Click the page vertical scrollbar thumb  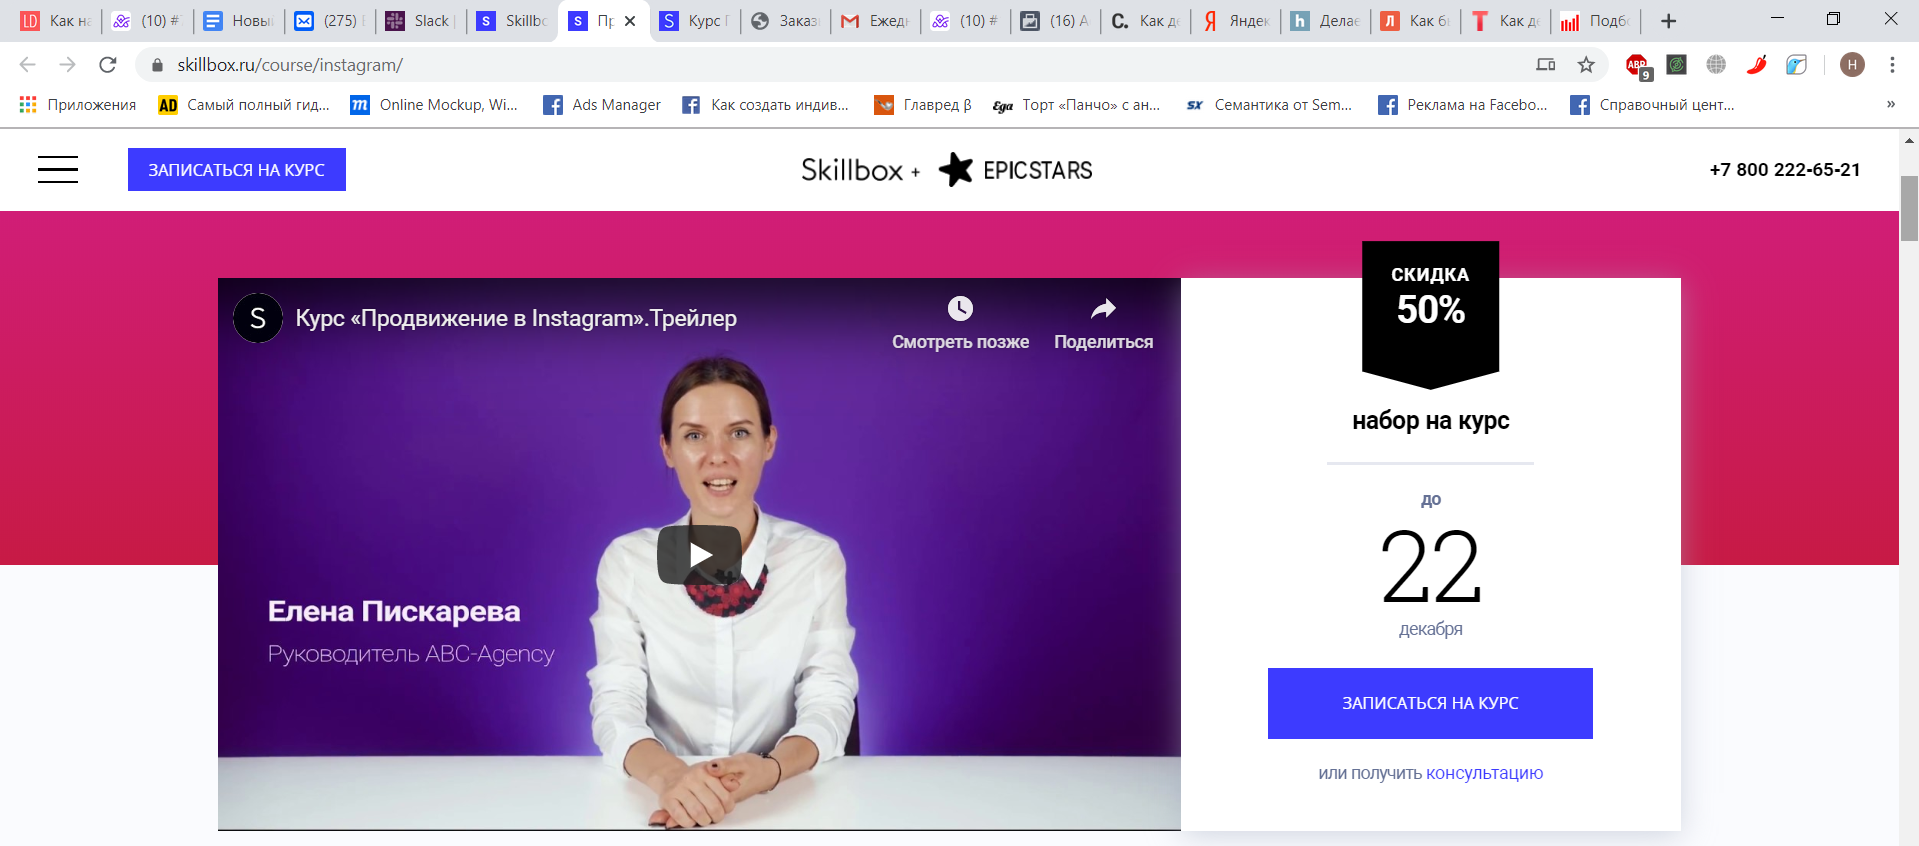[1909, 208]
